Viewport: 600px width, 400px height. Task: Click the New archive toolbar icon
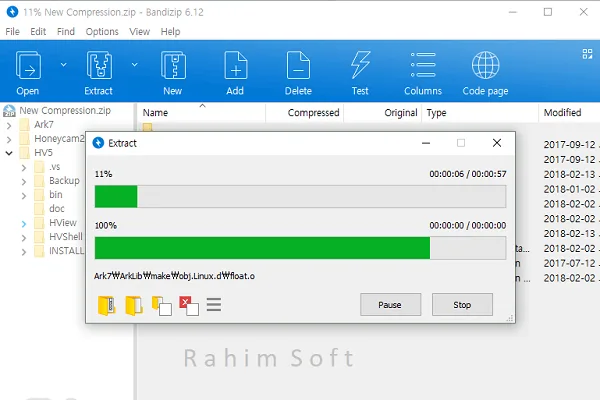point(173,65)
